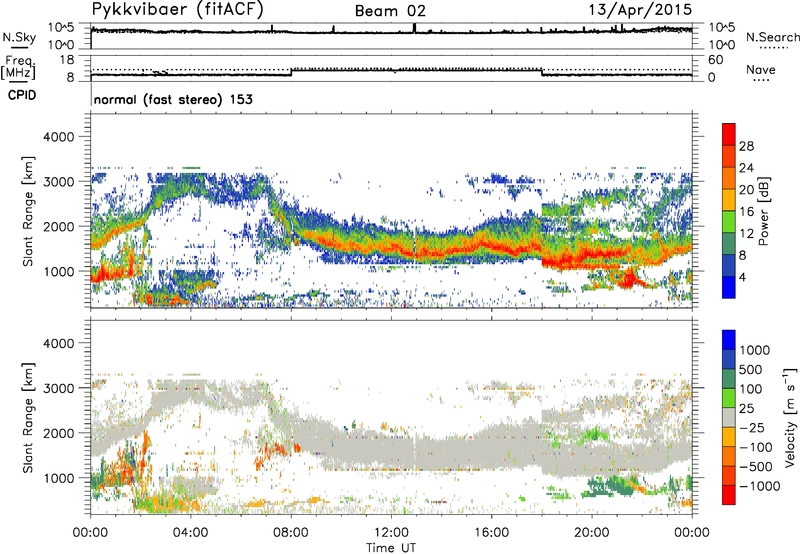The width and height of the screenshot is (800, 554).
Task: Click the 'Velocity [m s-1]' colorbar label
Action: [790, 417]
